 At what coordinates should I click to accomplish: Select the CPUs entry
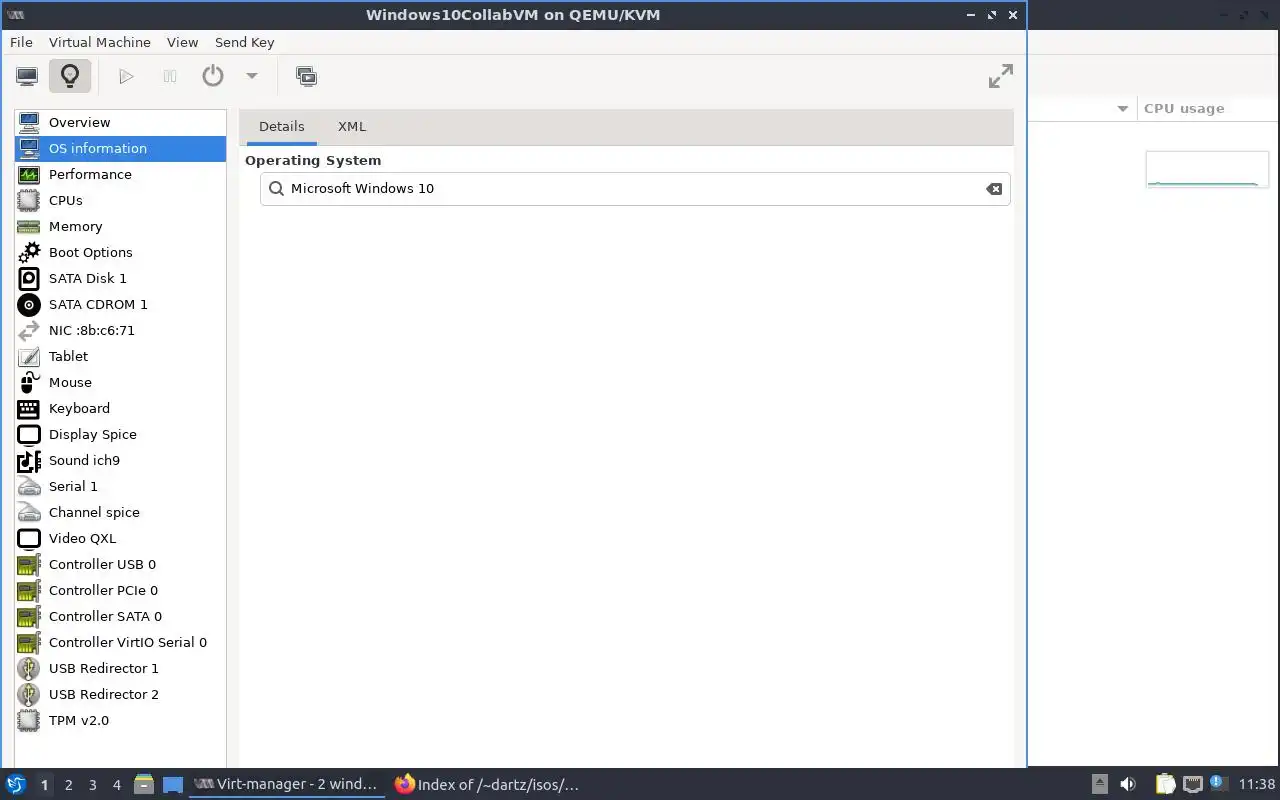(x=120, y=200)
